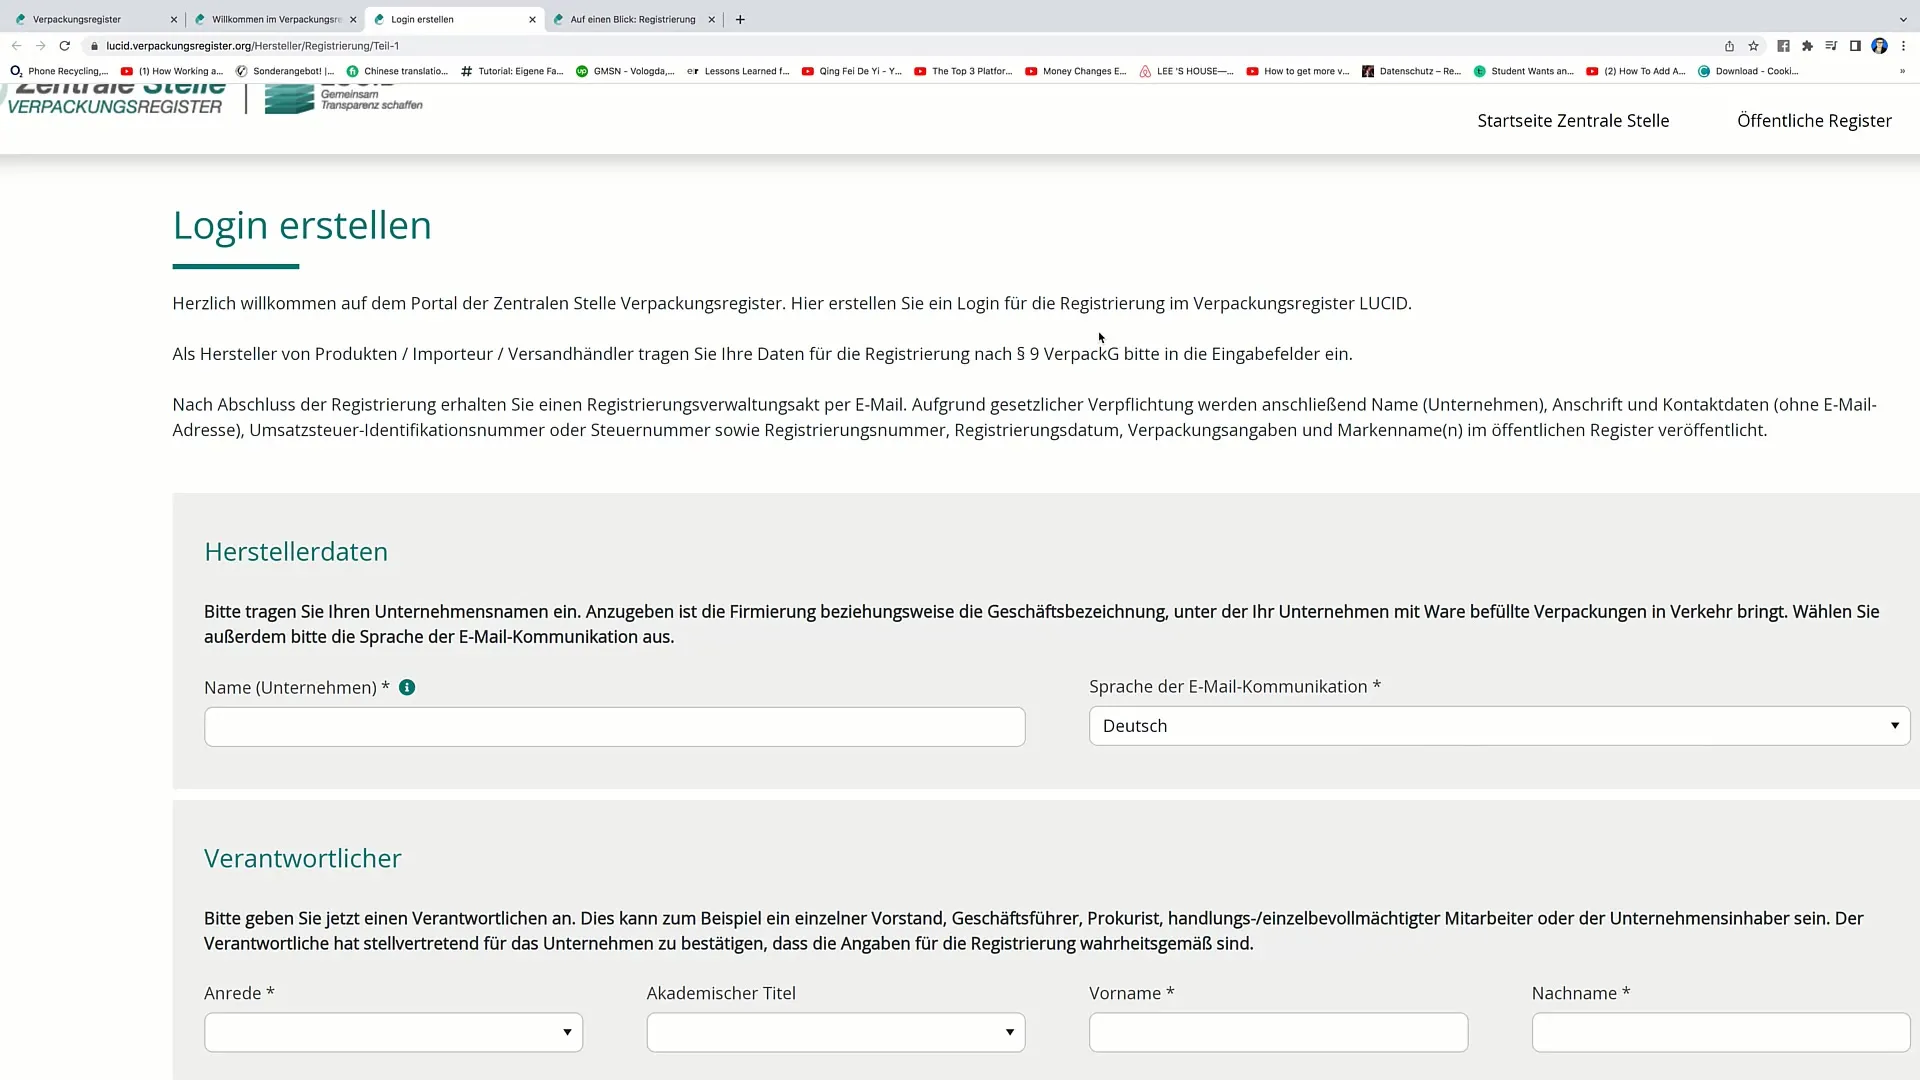The image size is (1920, 1080).
Task: Bookmark this page with the star
Action: tap(1753, 46)
